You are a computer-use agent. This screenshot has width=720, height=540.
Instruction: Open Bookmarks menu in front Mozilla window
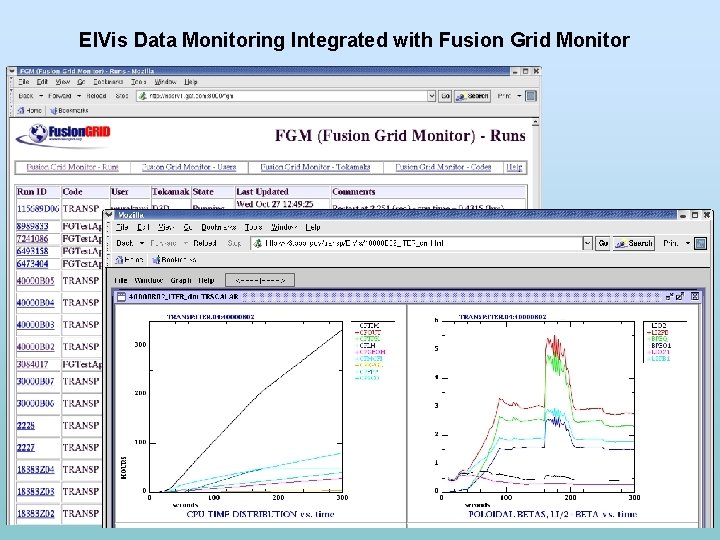(219, 227)
